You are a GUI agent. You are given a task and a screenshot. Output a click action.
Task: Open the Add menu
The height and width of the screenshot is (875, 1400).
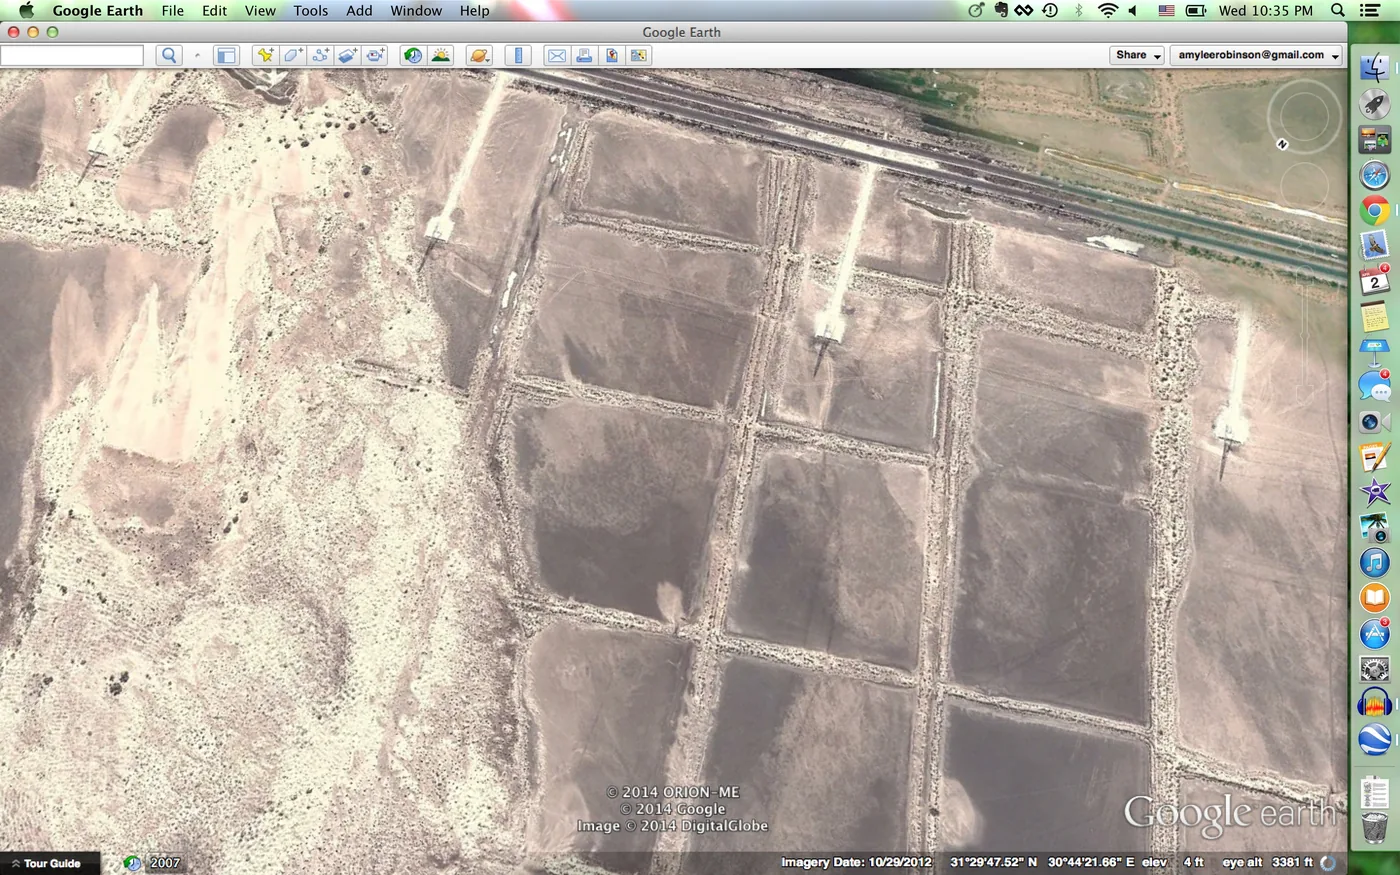359,10
